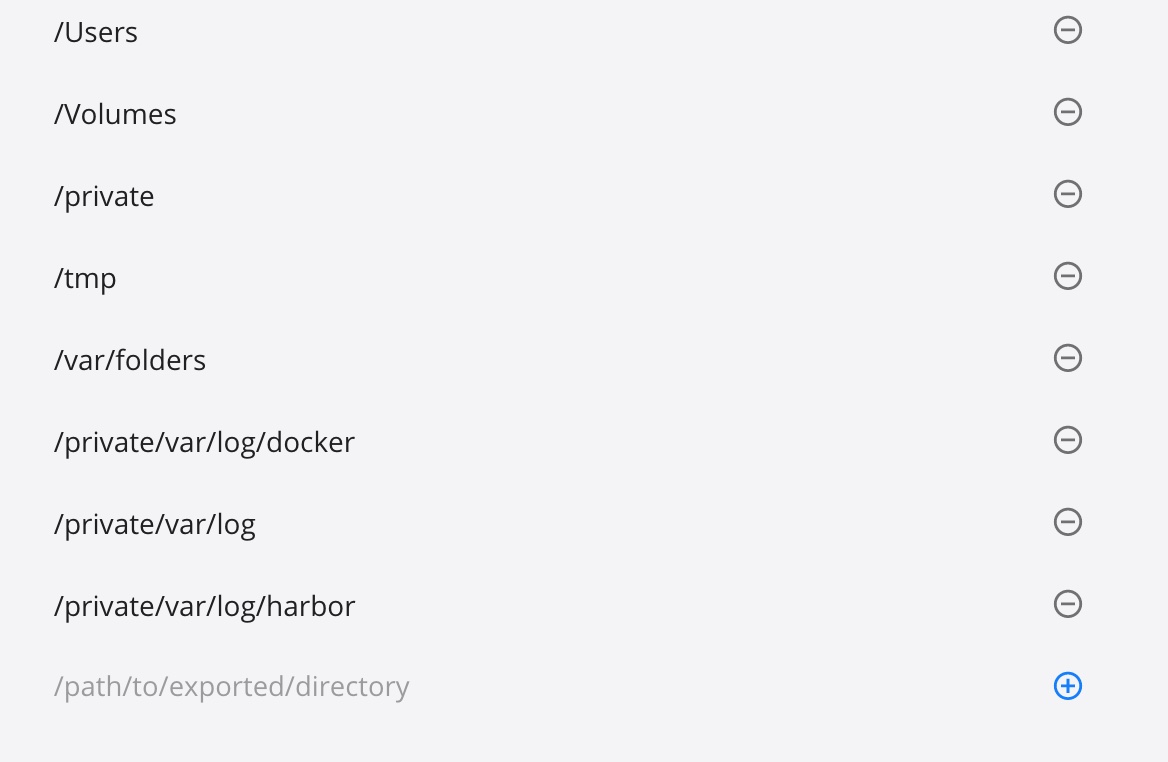The width and height of the screenshot is (1168, 762).
Task: Select the /Users path text
Action: (x=95, y=32)
